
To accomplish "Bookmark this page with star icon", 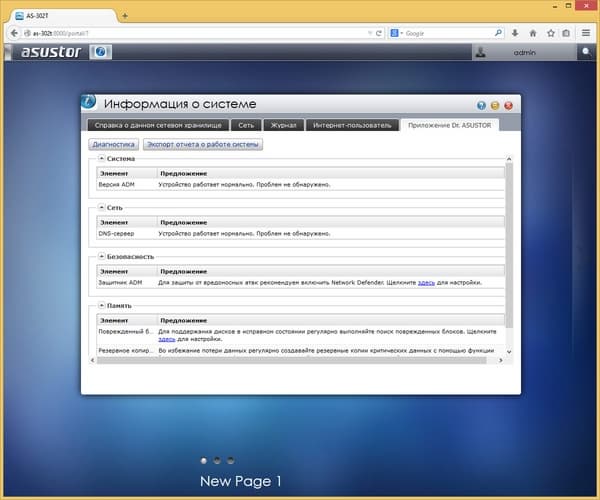I will tap(551, 33).
